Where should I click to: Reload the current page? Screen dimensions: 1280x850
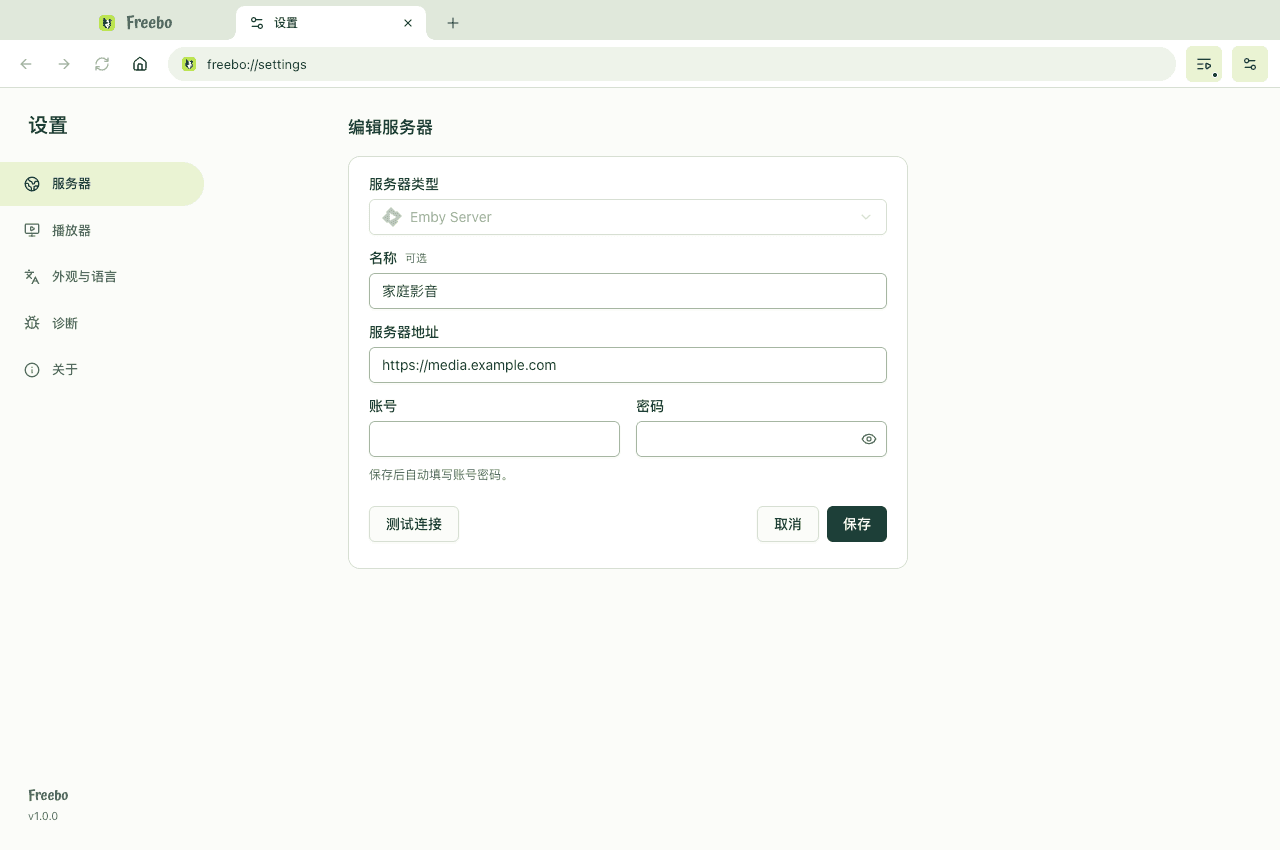click(x=102, y=64)
